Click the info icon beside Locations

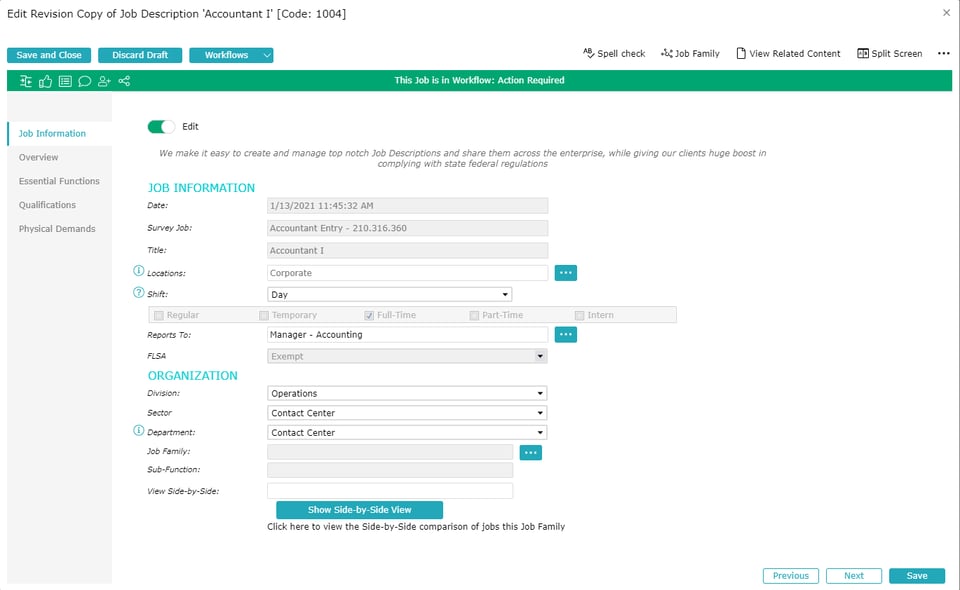(139, 272)
